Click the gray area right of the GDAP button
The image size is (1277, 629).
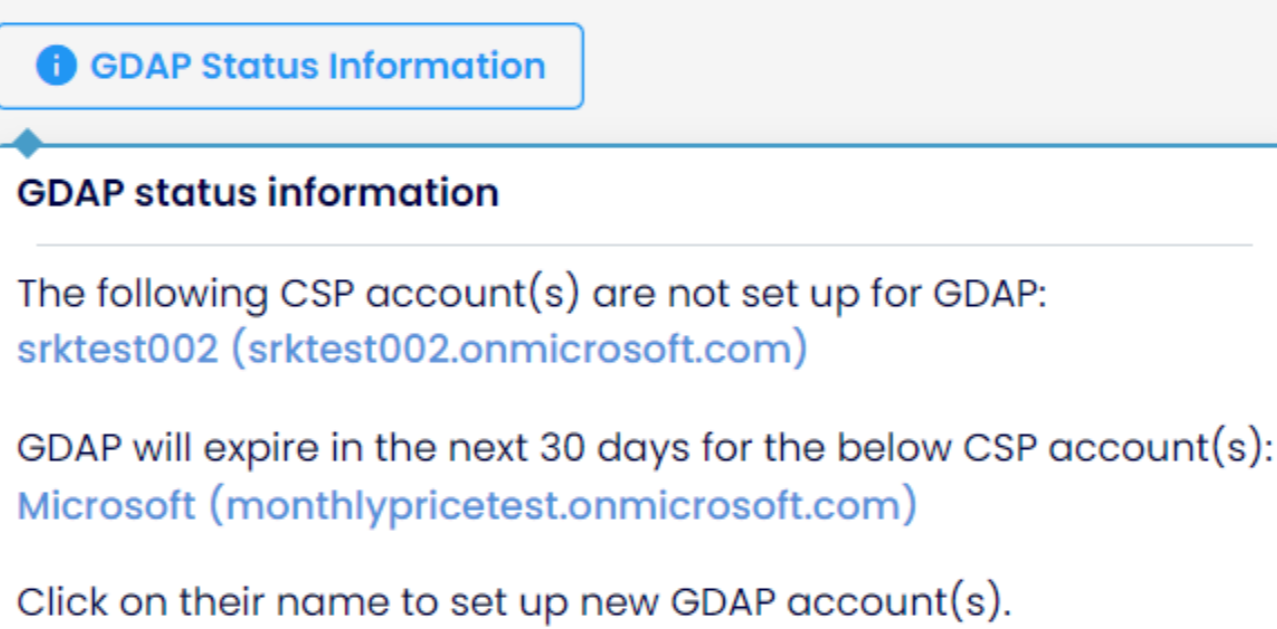[930, 66]
